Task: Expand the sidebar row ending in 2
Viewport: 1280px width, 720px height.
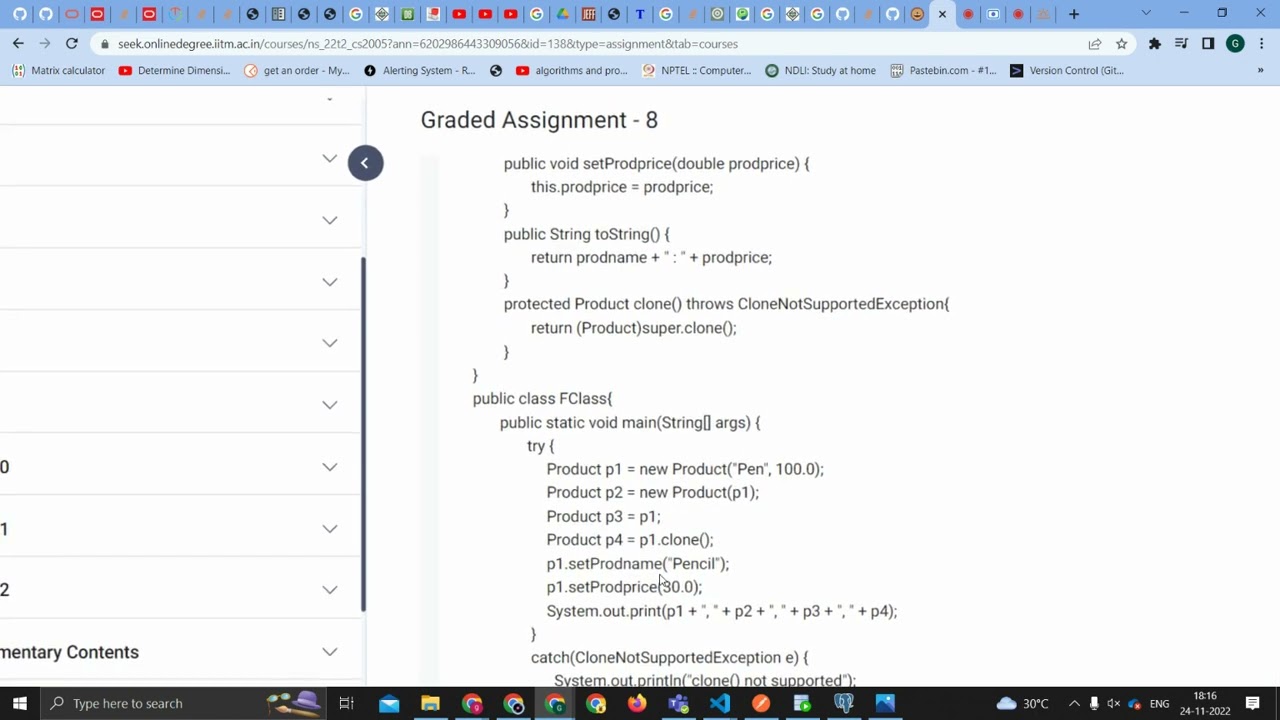Action: (180, 590)
